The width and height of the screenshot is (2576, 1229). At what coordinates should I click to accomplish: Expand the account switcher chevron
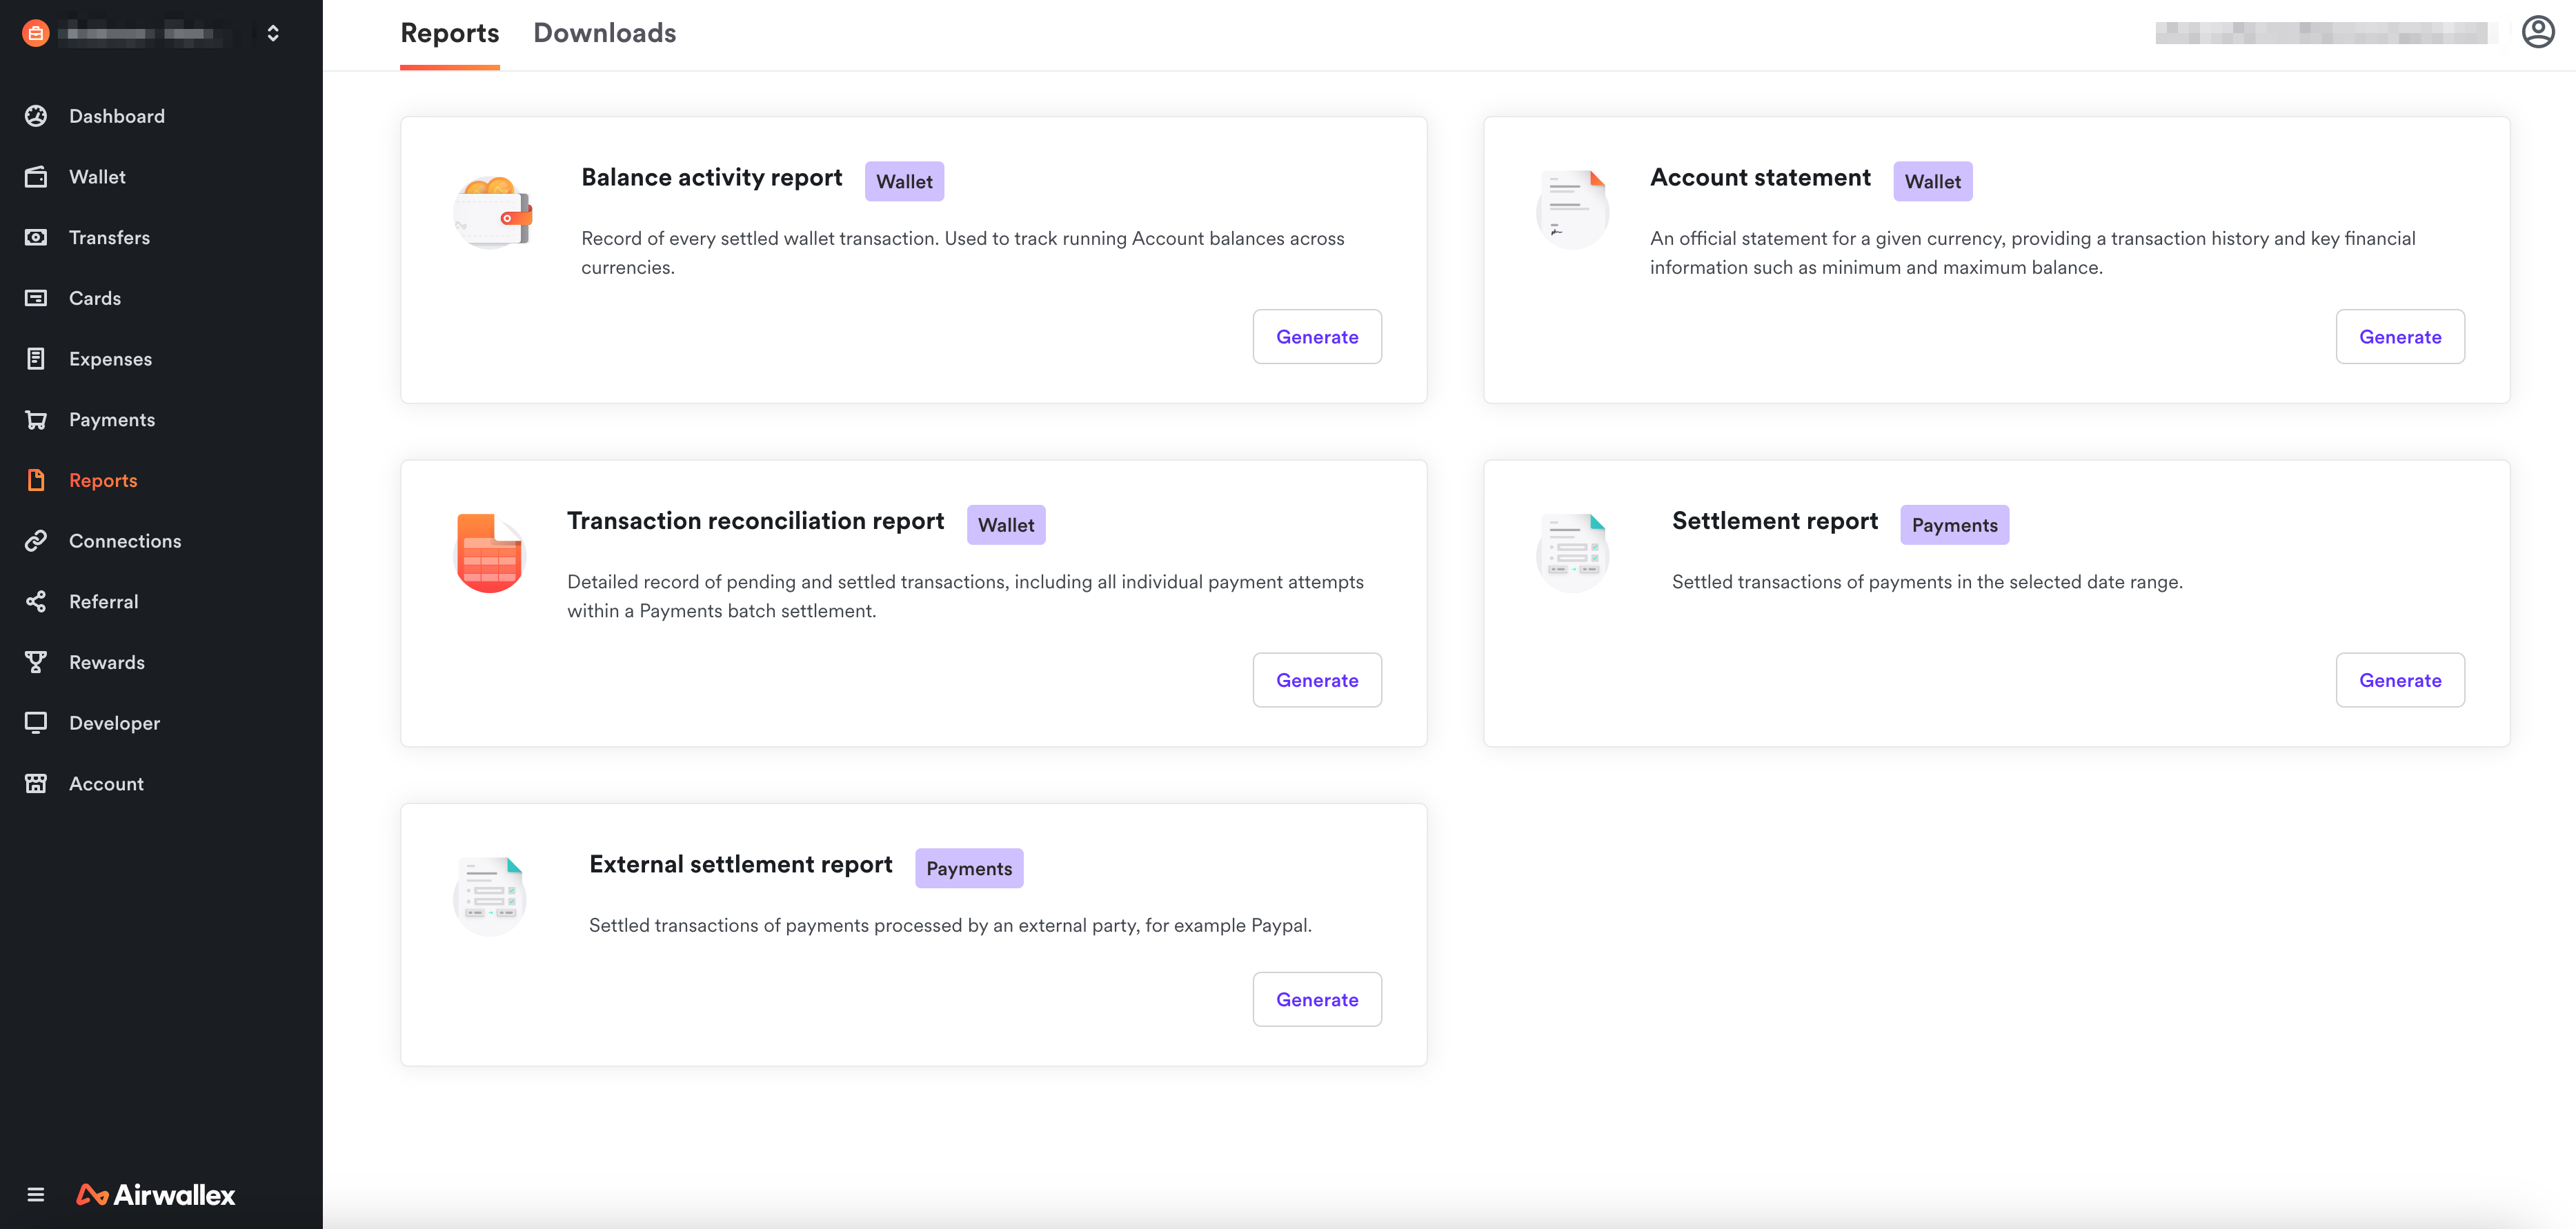273,33
